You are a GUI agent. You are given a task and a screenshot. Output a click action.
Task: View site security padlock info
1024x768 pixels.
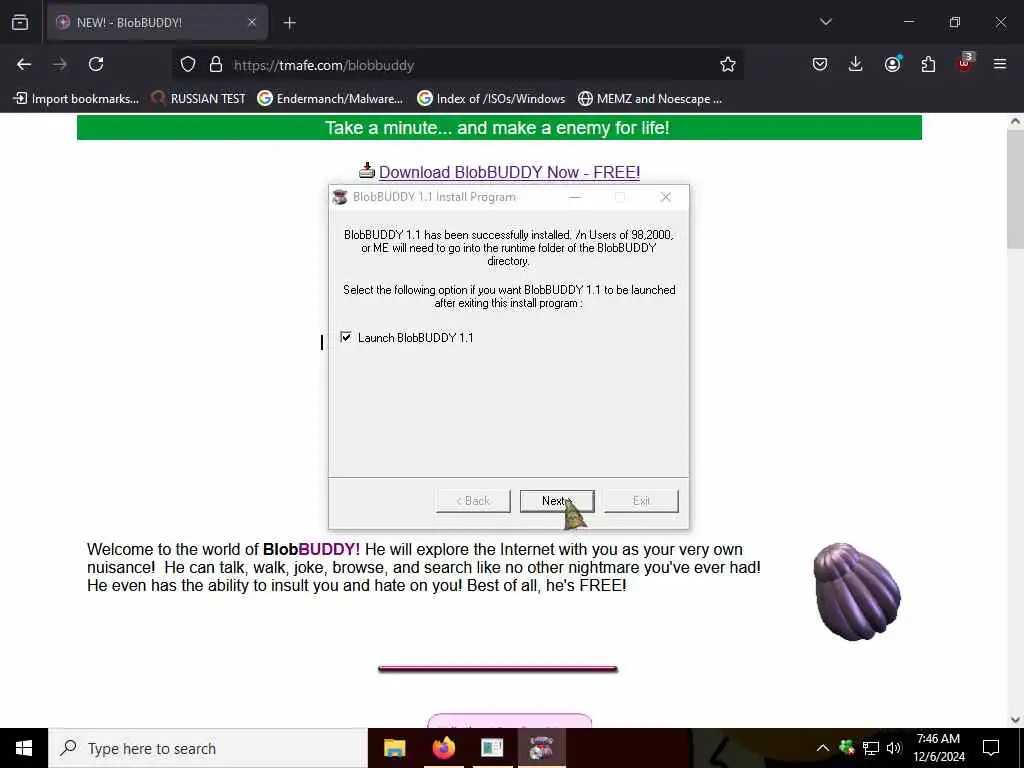click(x=216, y=65)
